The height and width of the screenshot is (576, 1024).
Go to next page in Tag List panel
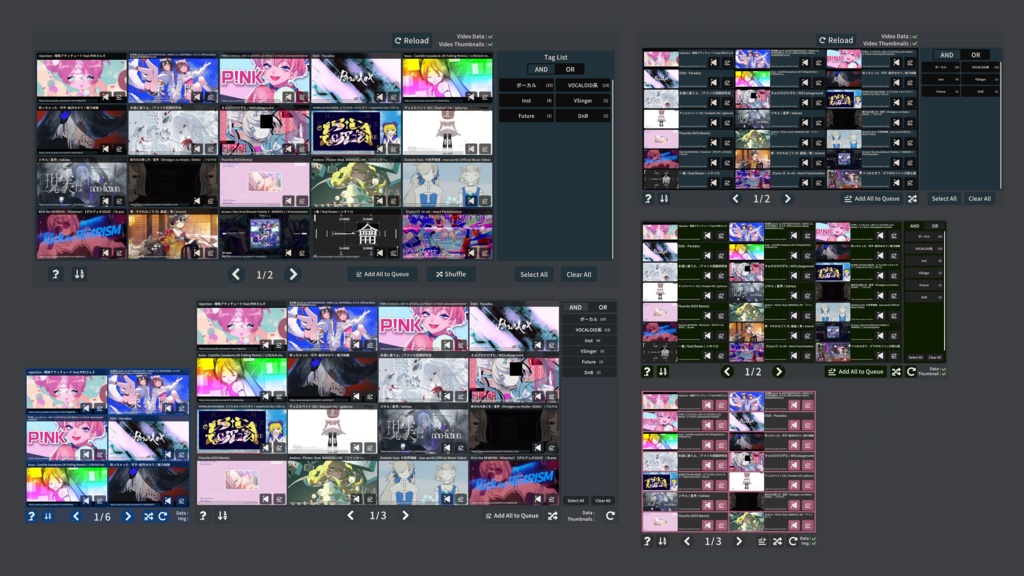pos(293,274)
